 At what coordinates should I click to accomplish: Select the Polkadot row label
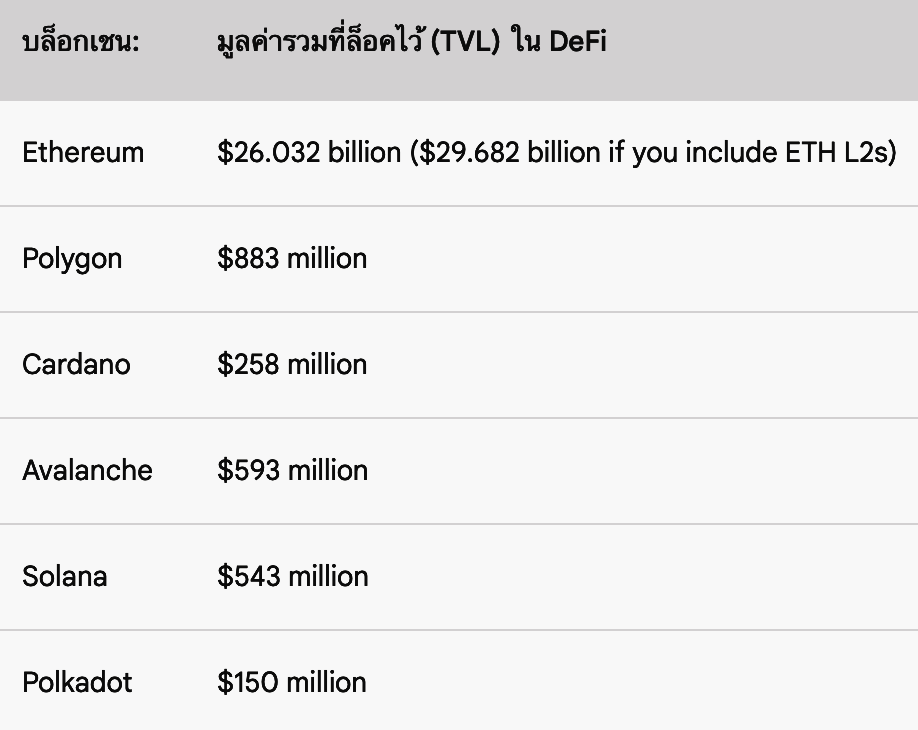pyautogui.click(x=77, y=682)
